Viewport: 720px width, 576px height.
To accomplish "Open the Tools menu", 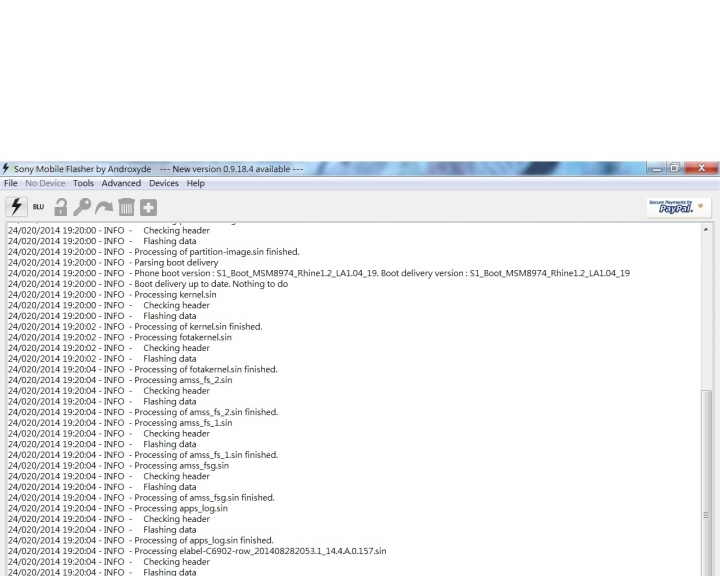I will pos(83,183).
